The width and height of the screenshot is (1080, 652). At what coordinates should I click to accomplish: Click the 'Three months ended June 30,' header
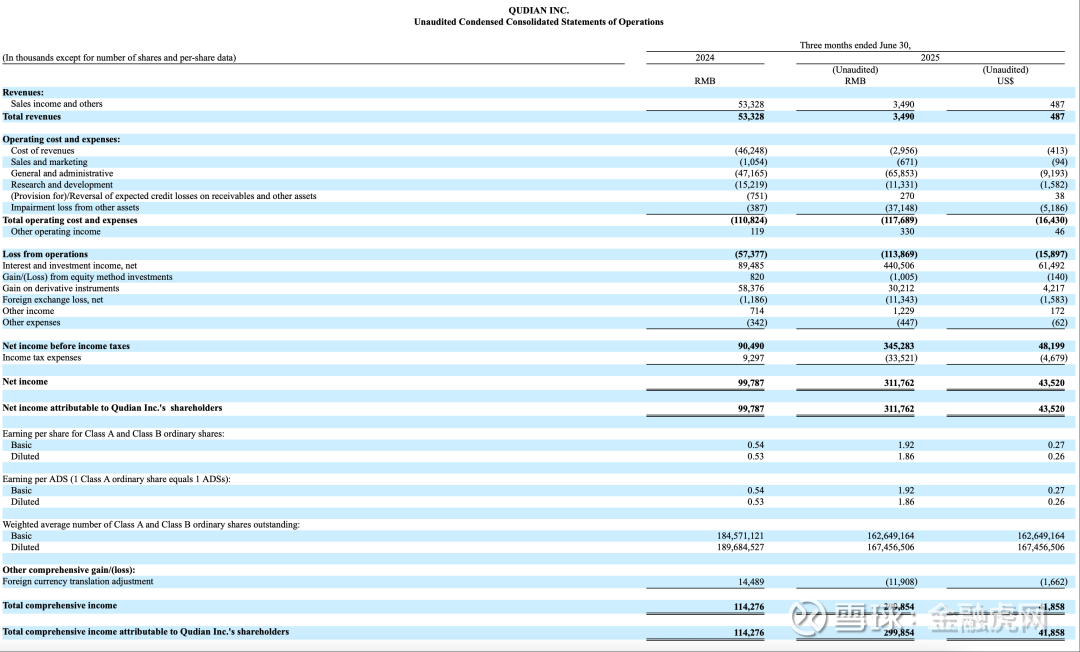tap(855, 45)
